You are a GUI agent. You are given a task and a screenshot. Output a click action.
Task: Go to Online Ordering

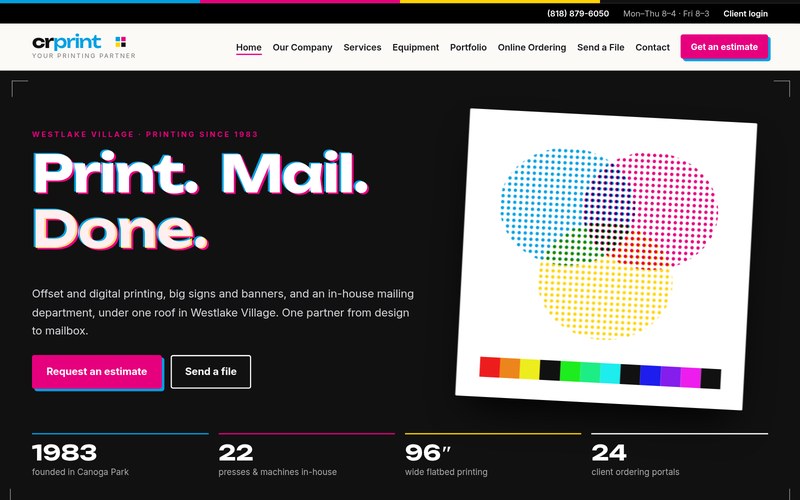click(x=532, y=47)
